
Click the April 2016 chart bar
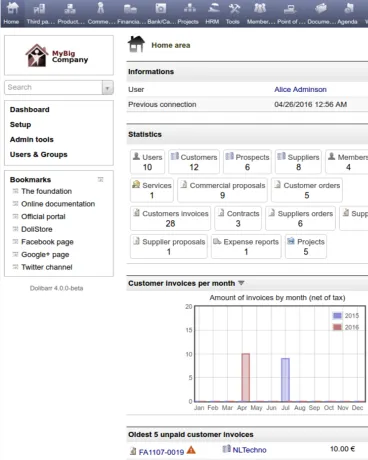pos(245,377)
